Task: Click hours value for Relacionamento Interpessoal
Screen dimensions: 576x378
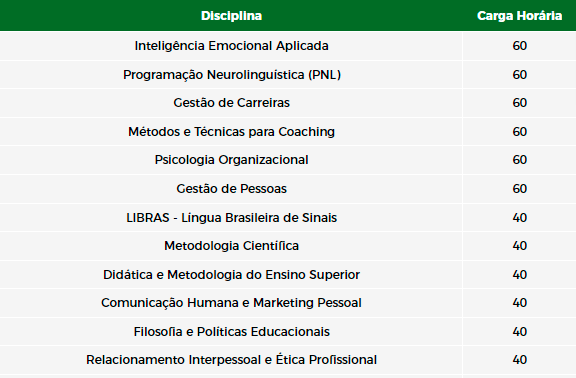Action: click(x=519, y=360)
